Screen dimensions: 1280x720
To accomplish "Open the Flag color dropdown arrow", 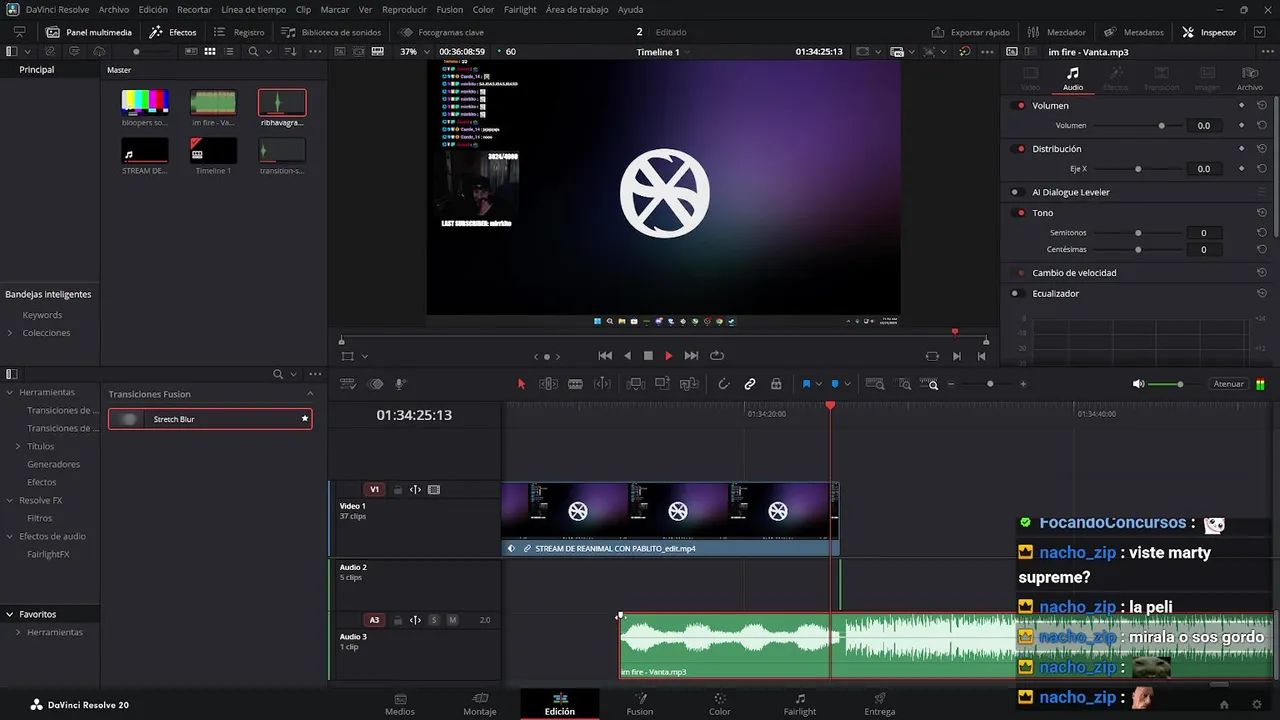I will coord(818,384).
